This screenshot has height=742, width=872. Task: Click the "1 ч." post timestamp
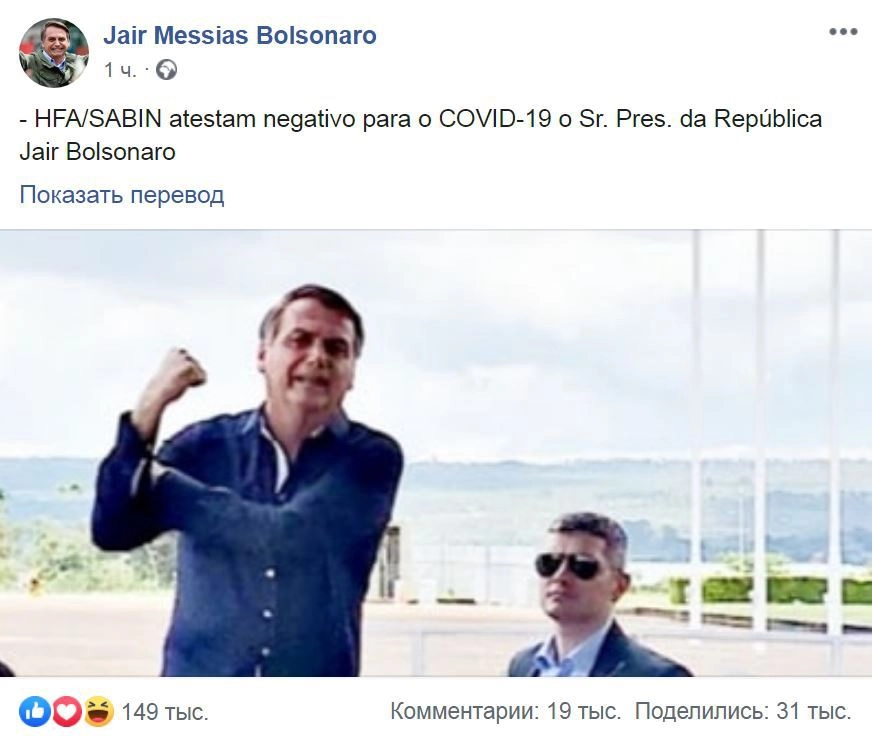120,71
